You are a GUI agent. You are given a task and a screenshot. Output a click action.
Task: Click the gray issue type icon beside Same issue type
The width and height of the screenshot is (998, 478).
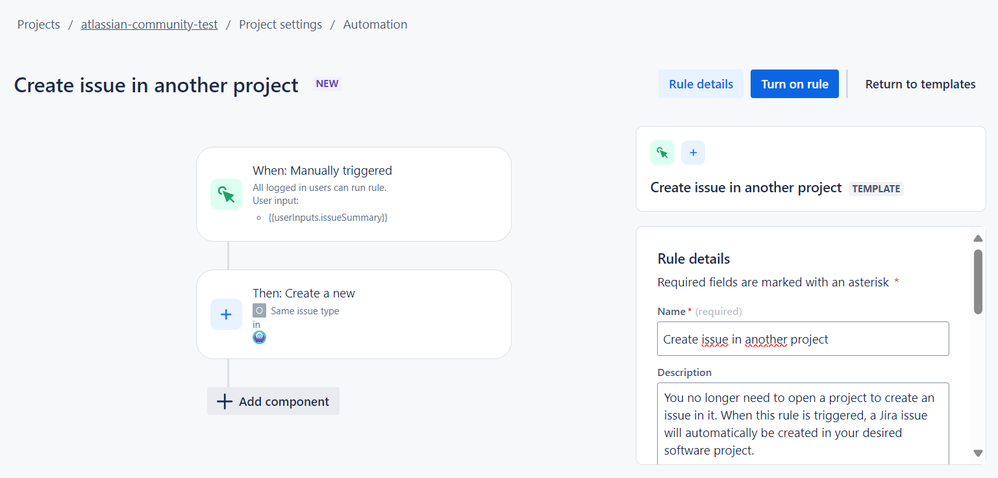click(x=259, y=311)
